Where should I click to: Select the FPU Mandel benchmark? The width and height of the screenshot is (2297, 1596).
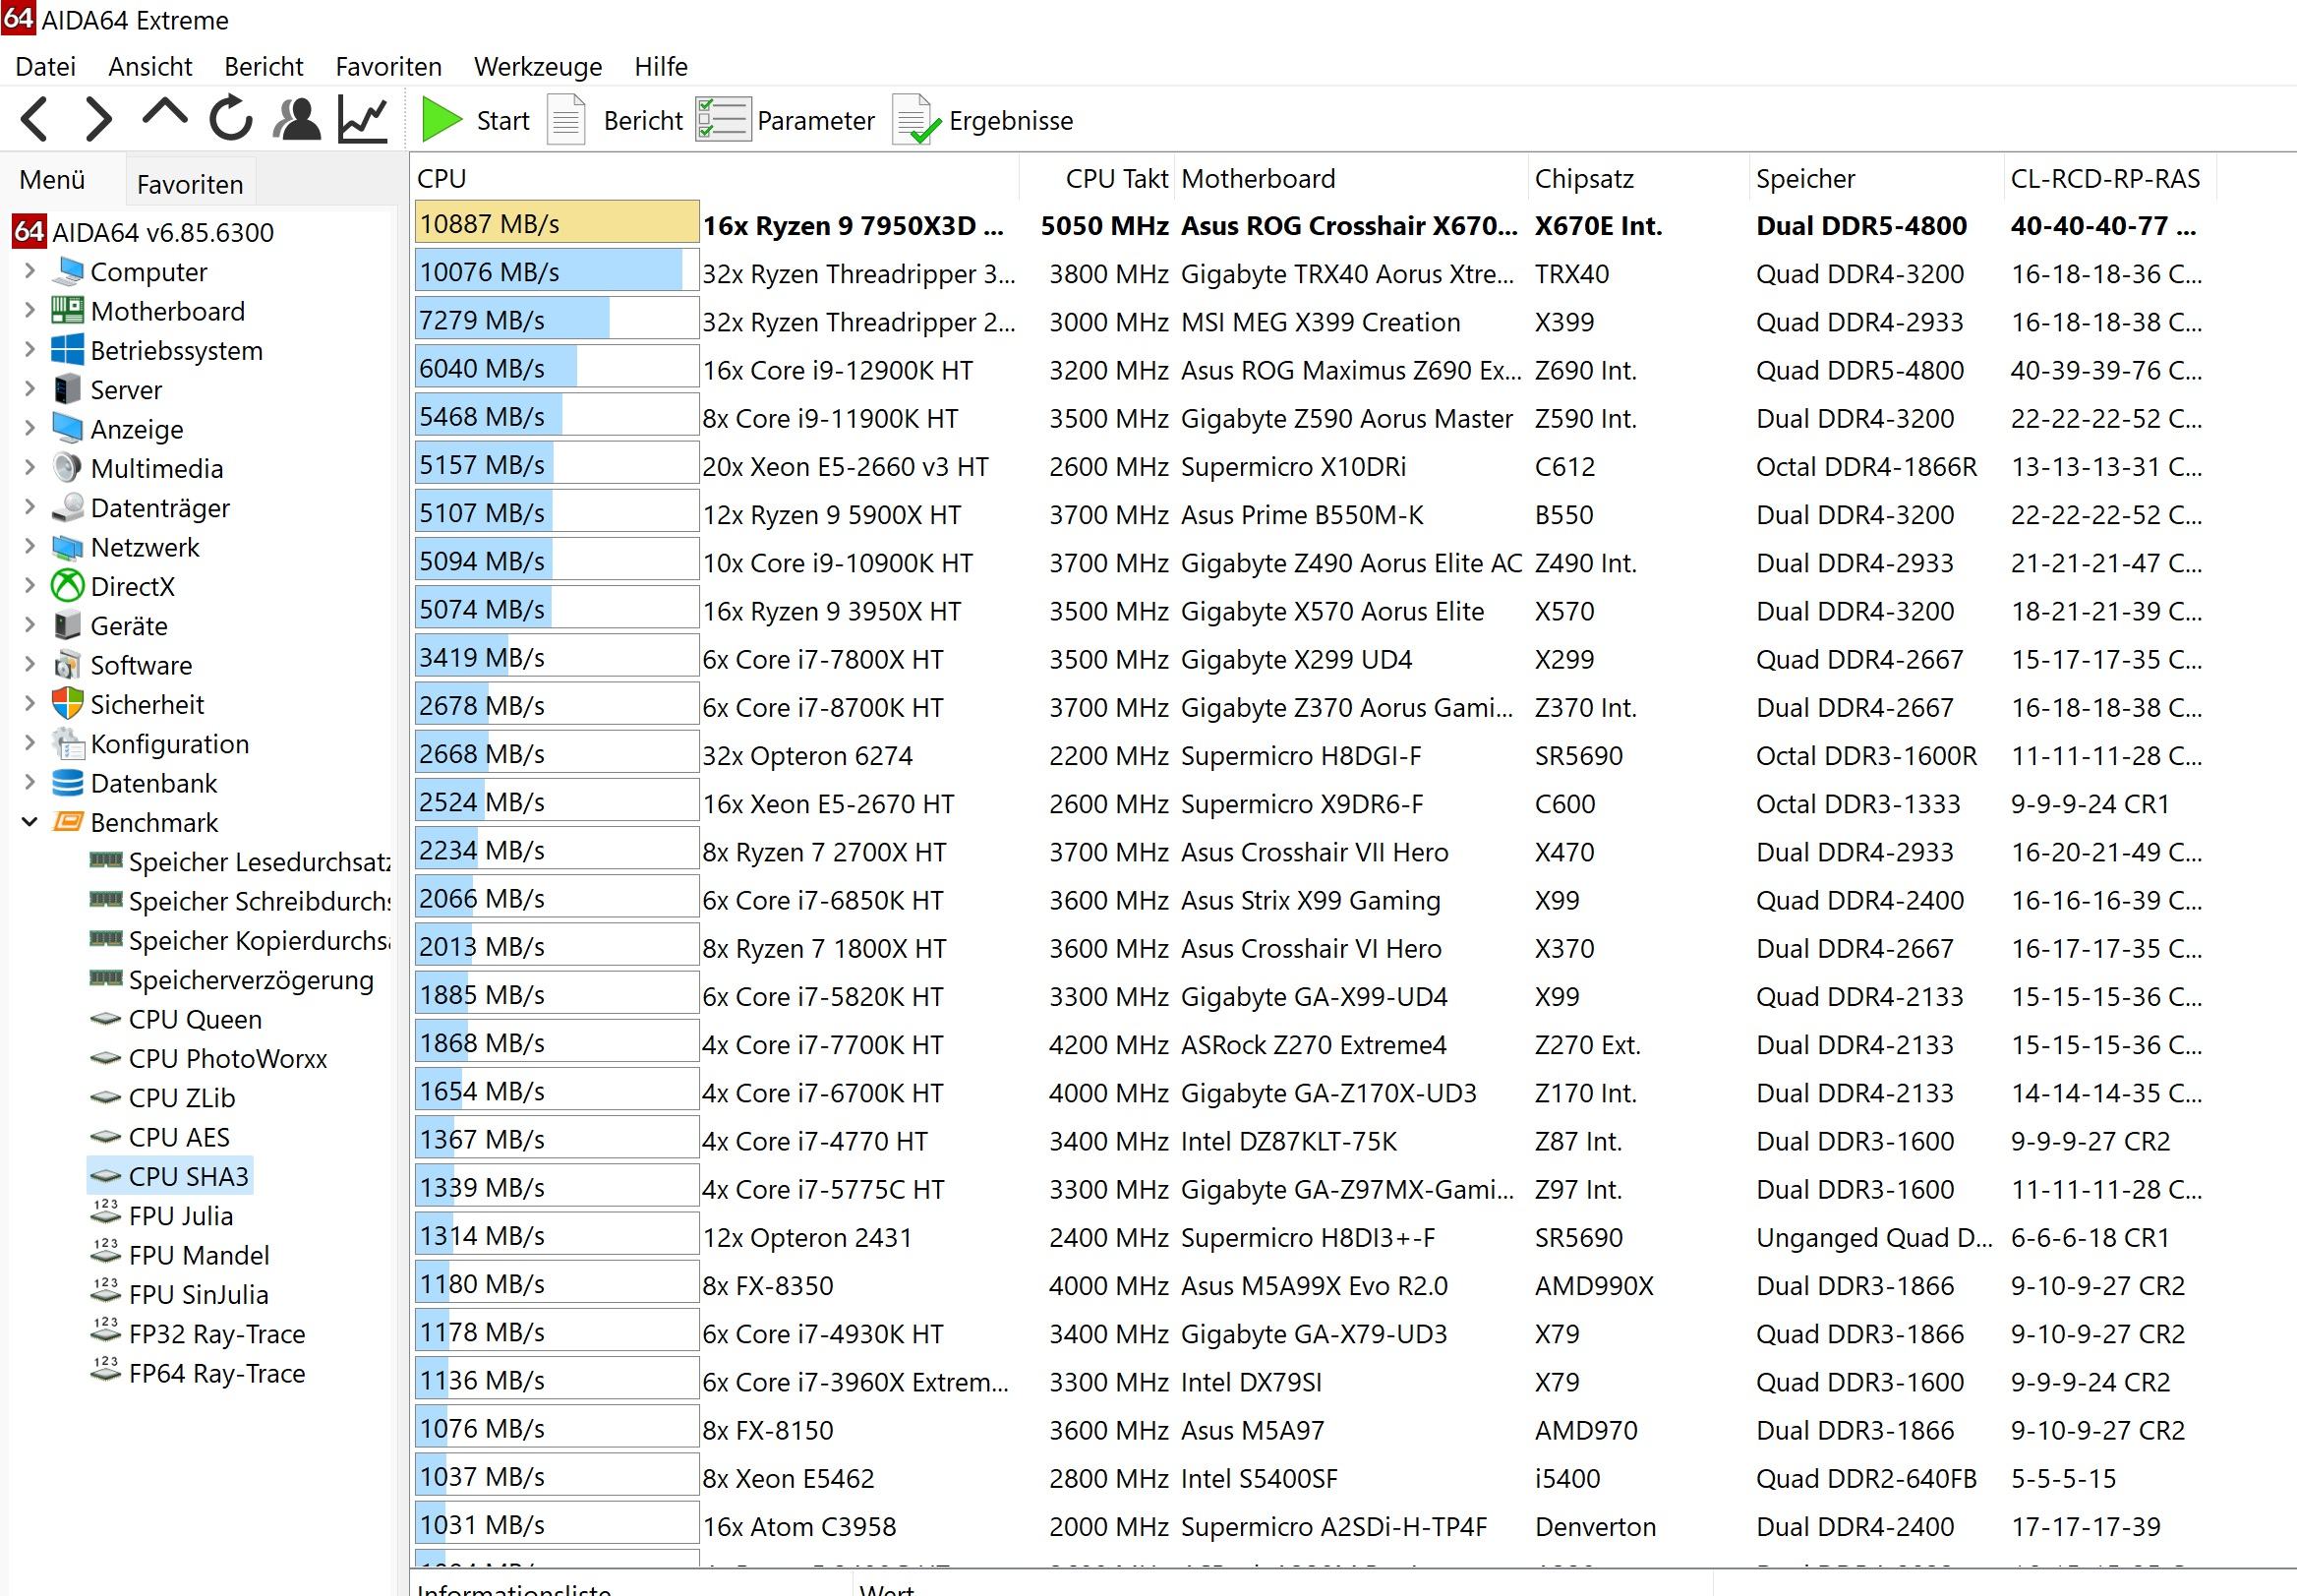[x=199, y=1255]
